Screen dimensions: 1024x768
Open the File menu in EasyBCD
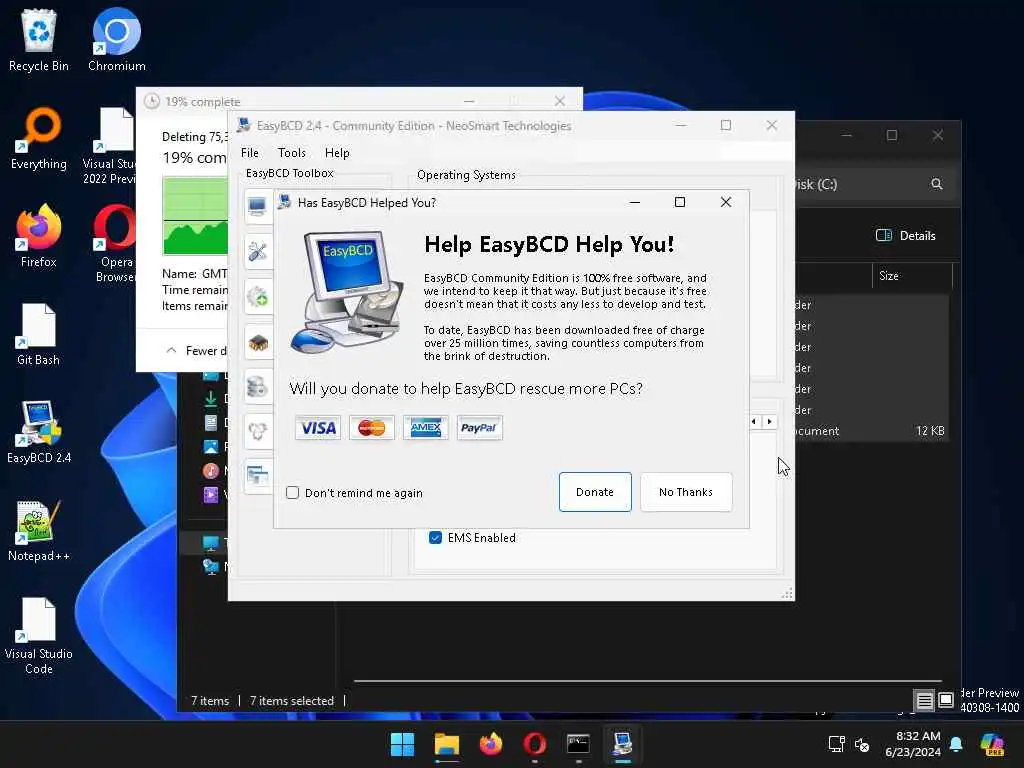(249, 153)
